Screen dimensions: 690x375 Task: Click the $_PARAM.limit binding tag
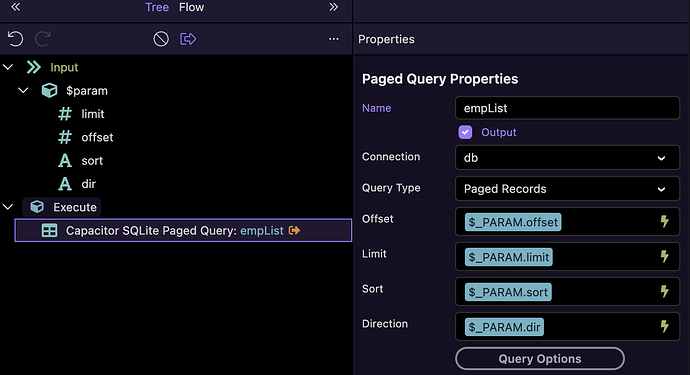[509, 257]
